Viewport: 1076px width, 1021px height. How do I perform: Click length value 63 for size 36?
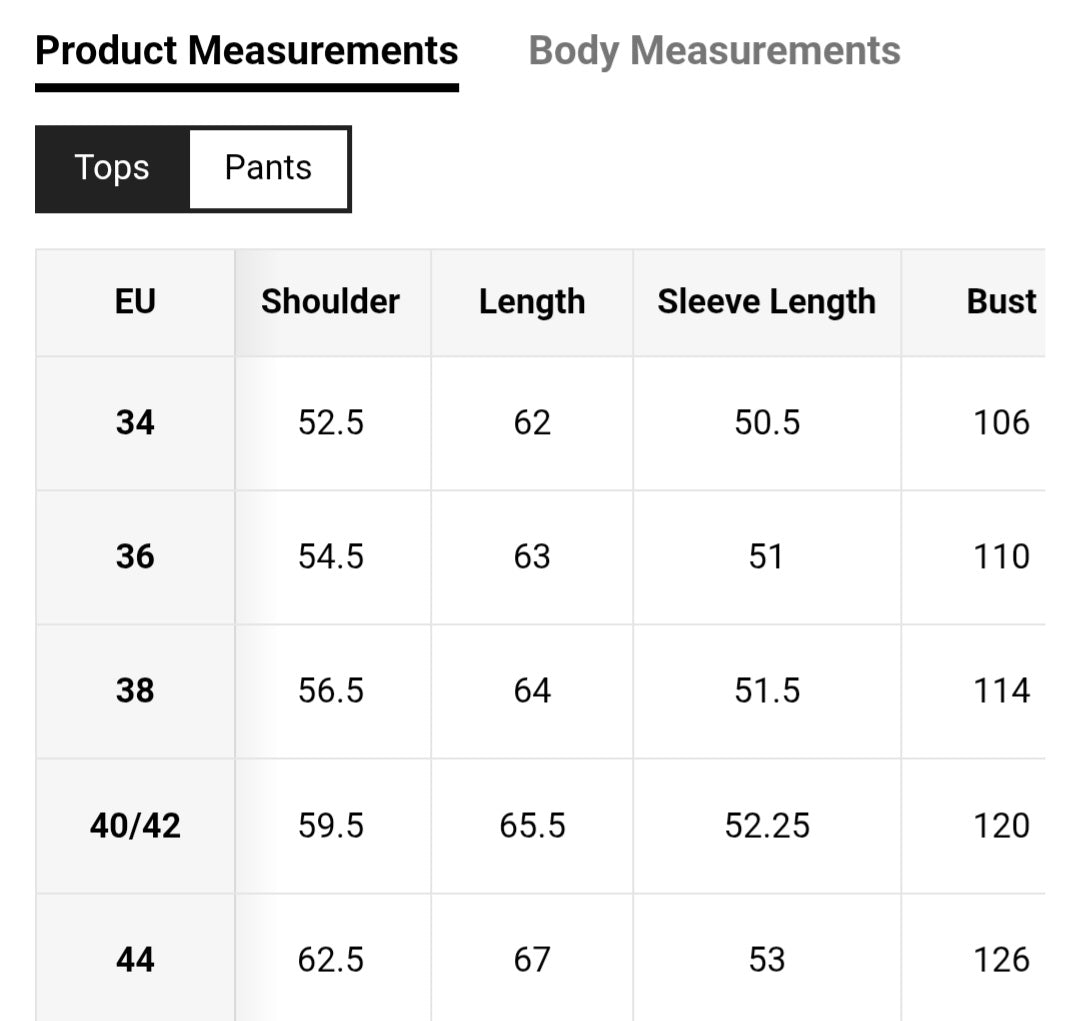[x=531, y=557]
